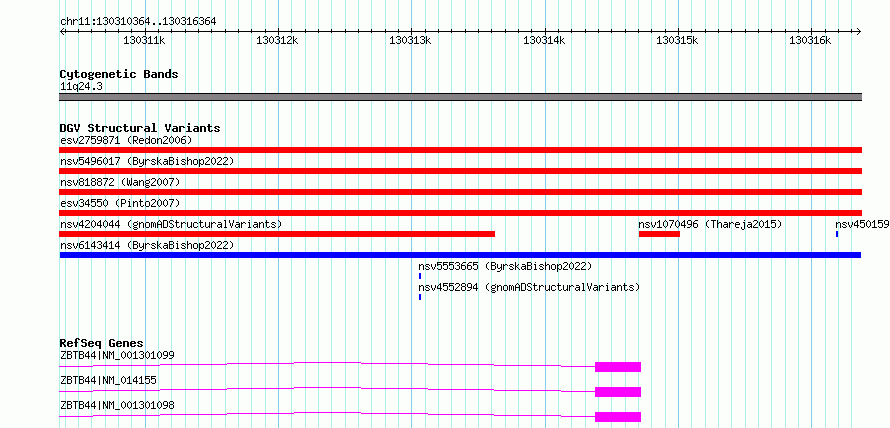
Task: Select the magenta exon of ZBTB44|NM_001301099
Action: [618, 367]
